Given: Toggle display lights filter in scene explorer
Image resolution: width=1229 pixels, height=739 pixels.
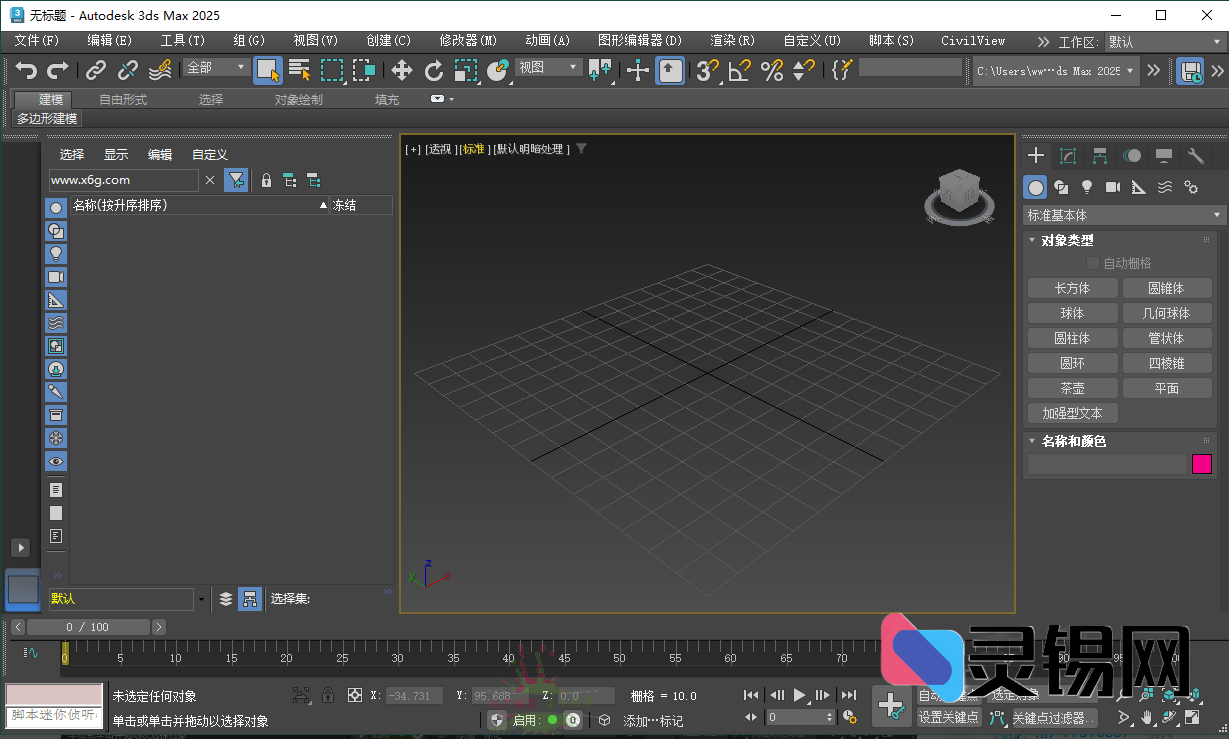Looking at the screenshot, I should tap(57, 254).
